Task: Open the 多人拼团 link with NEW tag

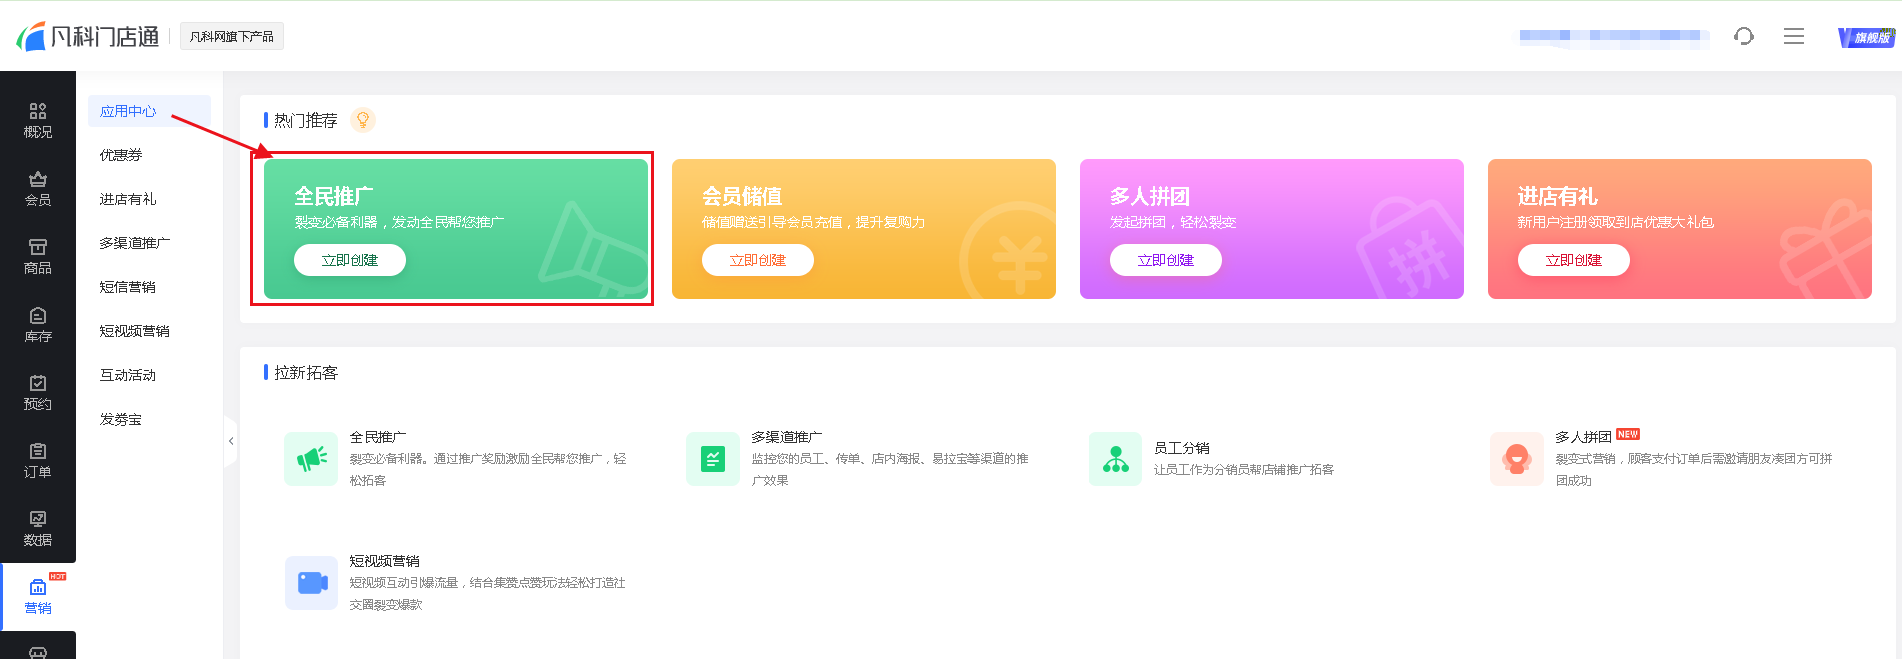Action: (1583, 437)
